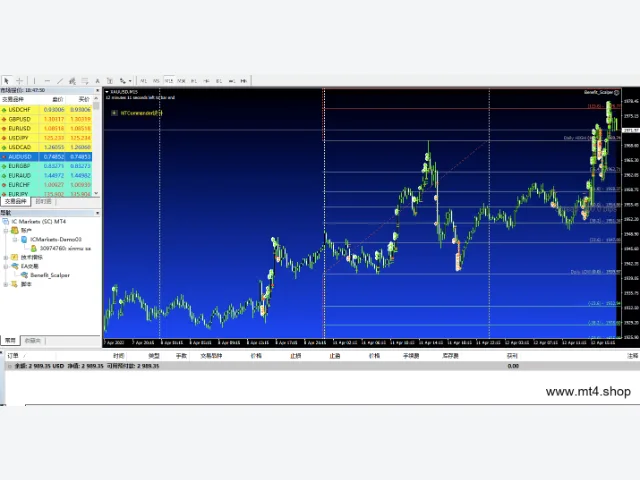Click the arrows objects toolbar icon
Image resolution: width=640 pixels, height=480 pixels.
(x=122, y=81)
